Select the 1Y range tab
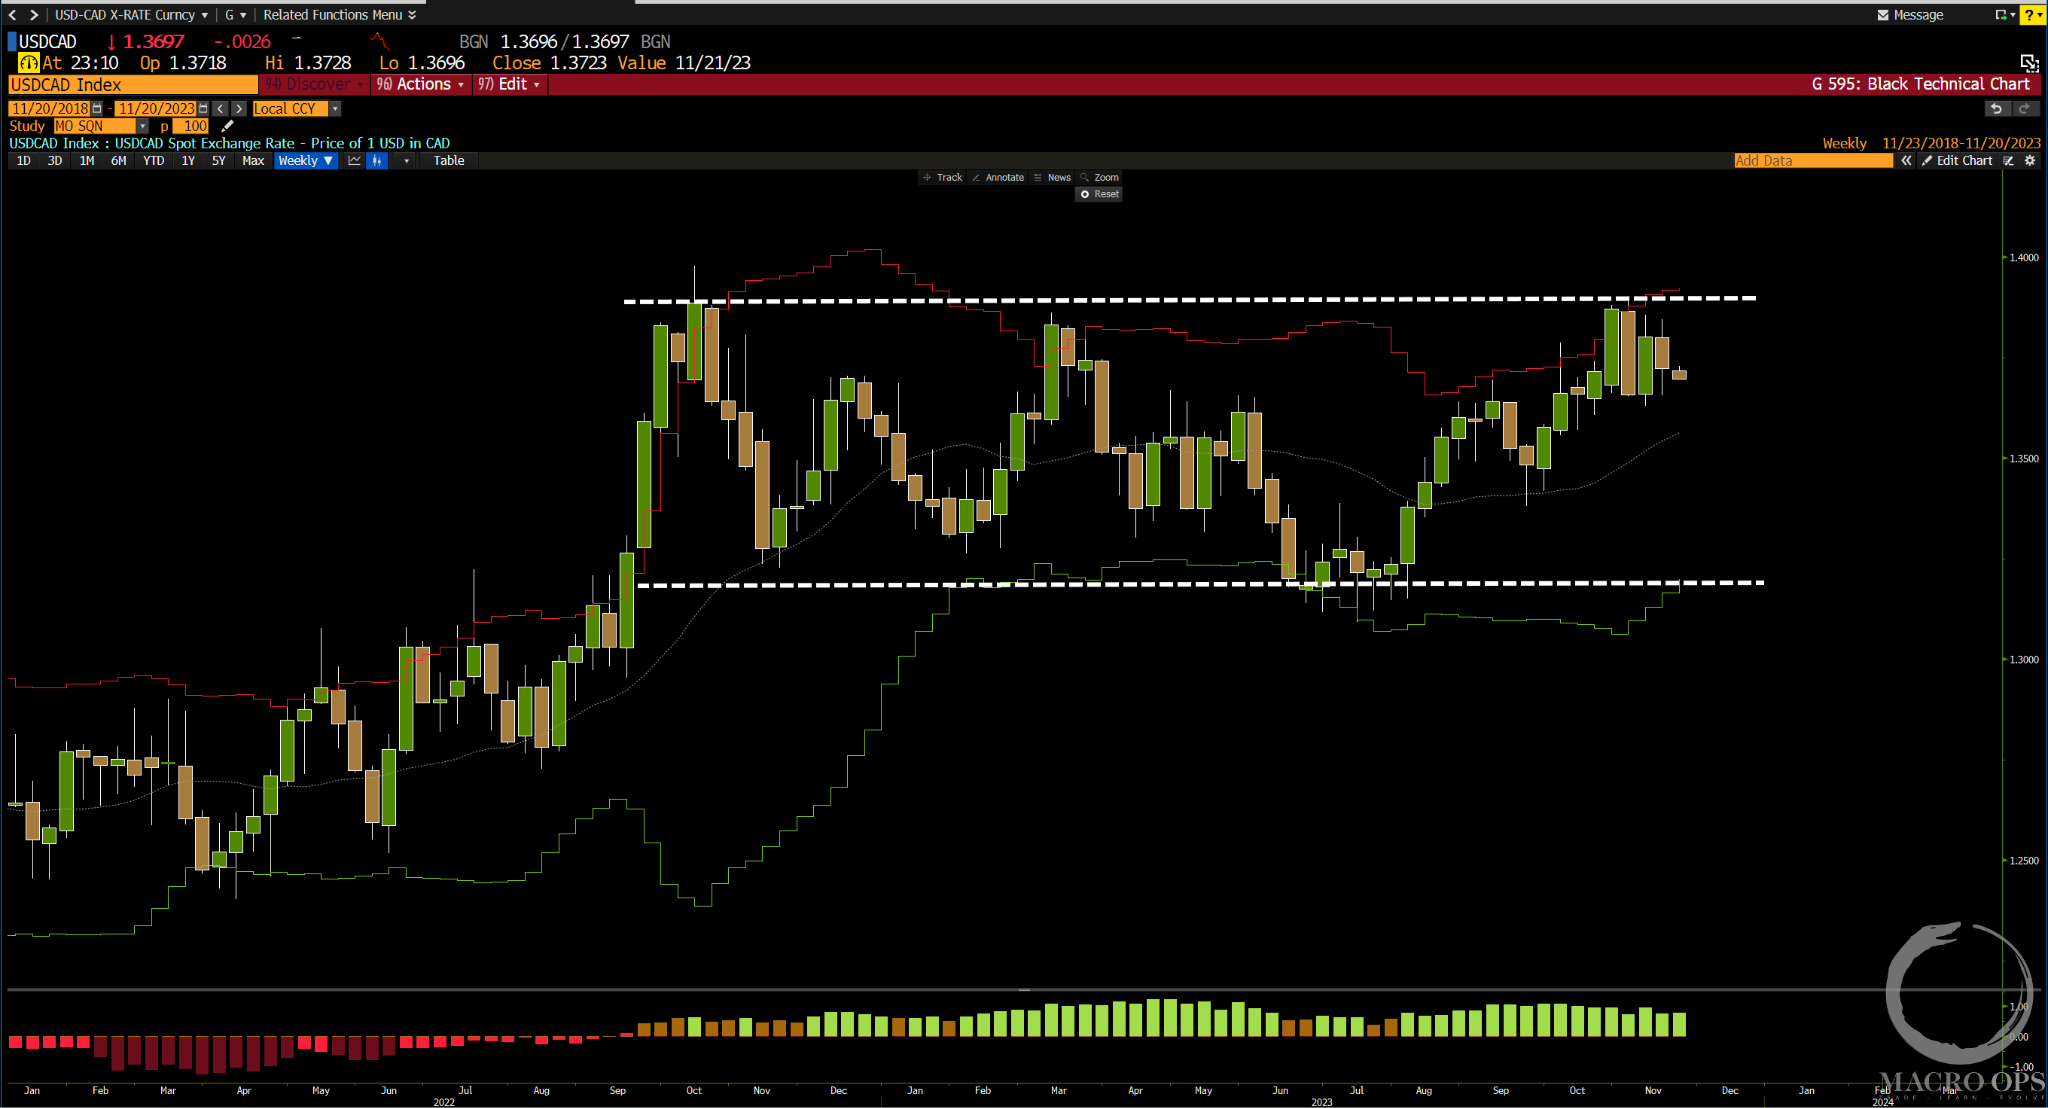 click(x=188, y=161)
